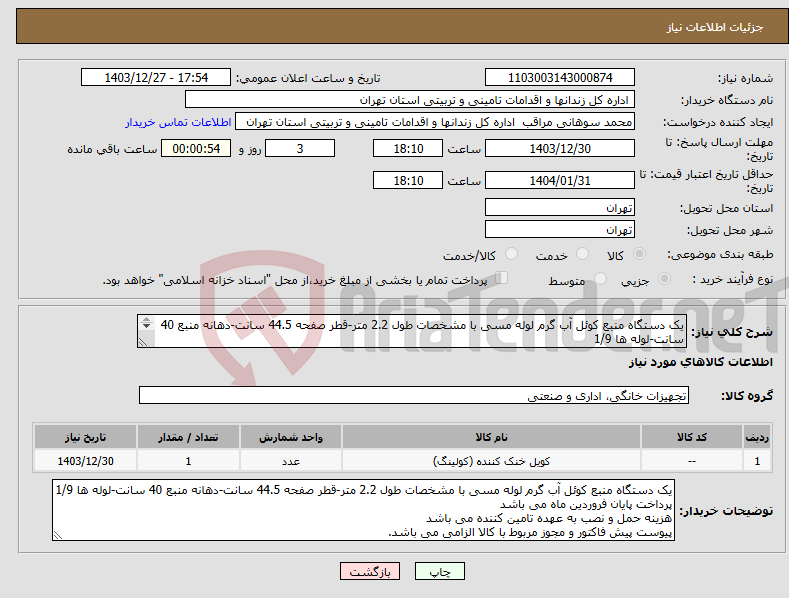Click the quantity cell 1 in the goods row
Image resolution: width=789 pixels, height=598 pixels.
pos(188,461)
